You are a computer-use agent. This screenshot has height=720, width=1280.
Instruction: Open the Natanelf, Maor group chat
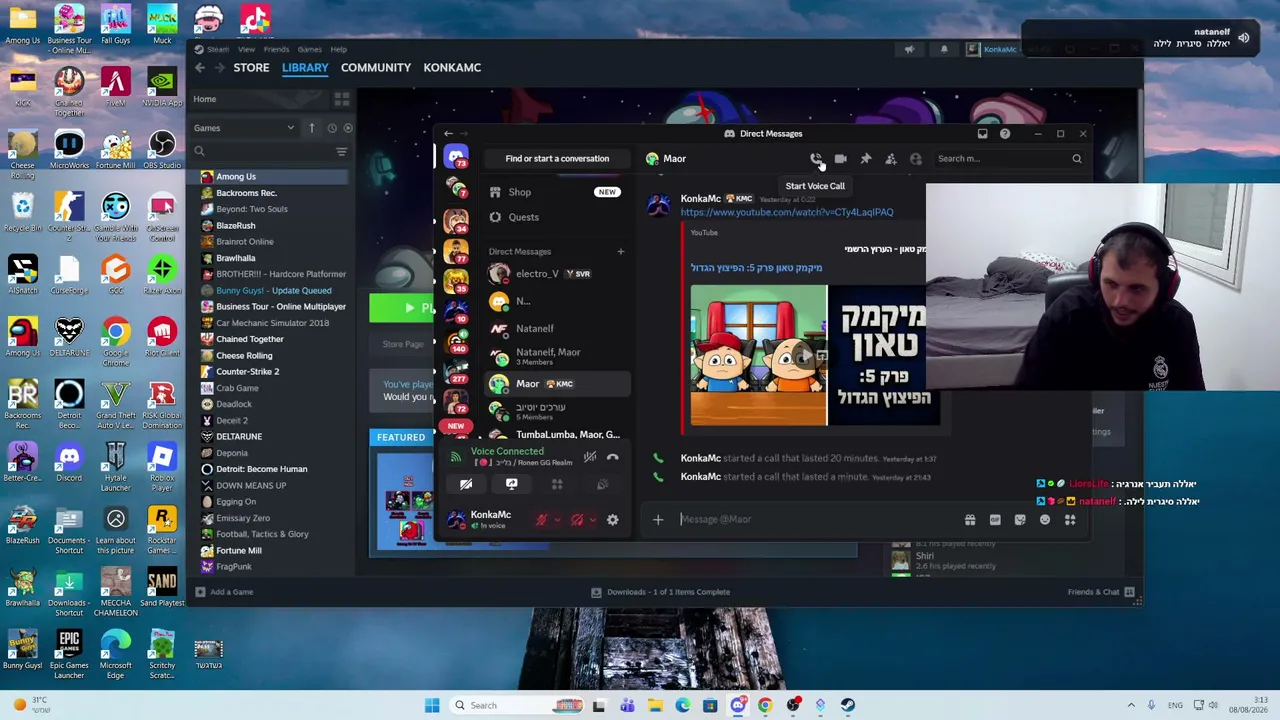tap(555, 356)
